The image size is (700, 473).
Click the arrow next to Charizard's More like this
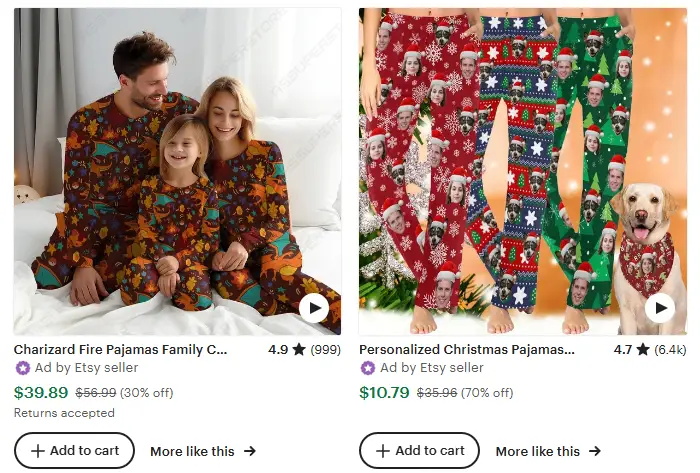(250, 451)
